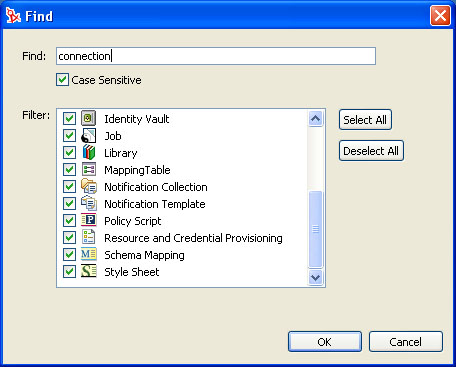Click the MappingTable icon
456x367 pixels.
tap(89, 170)
